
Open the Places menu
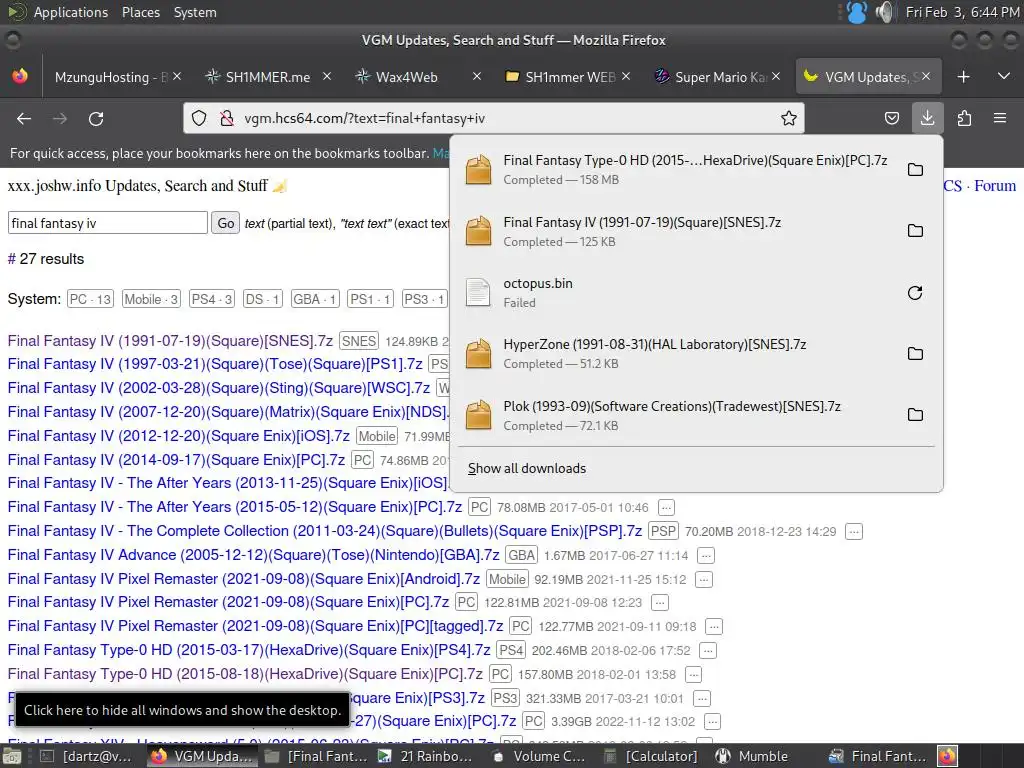pos(140,12)
